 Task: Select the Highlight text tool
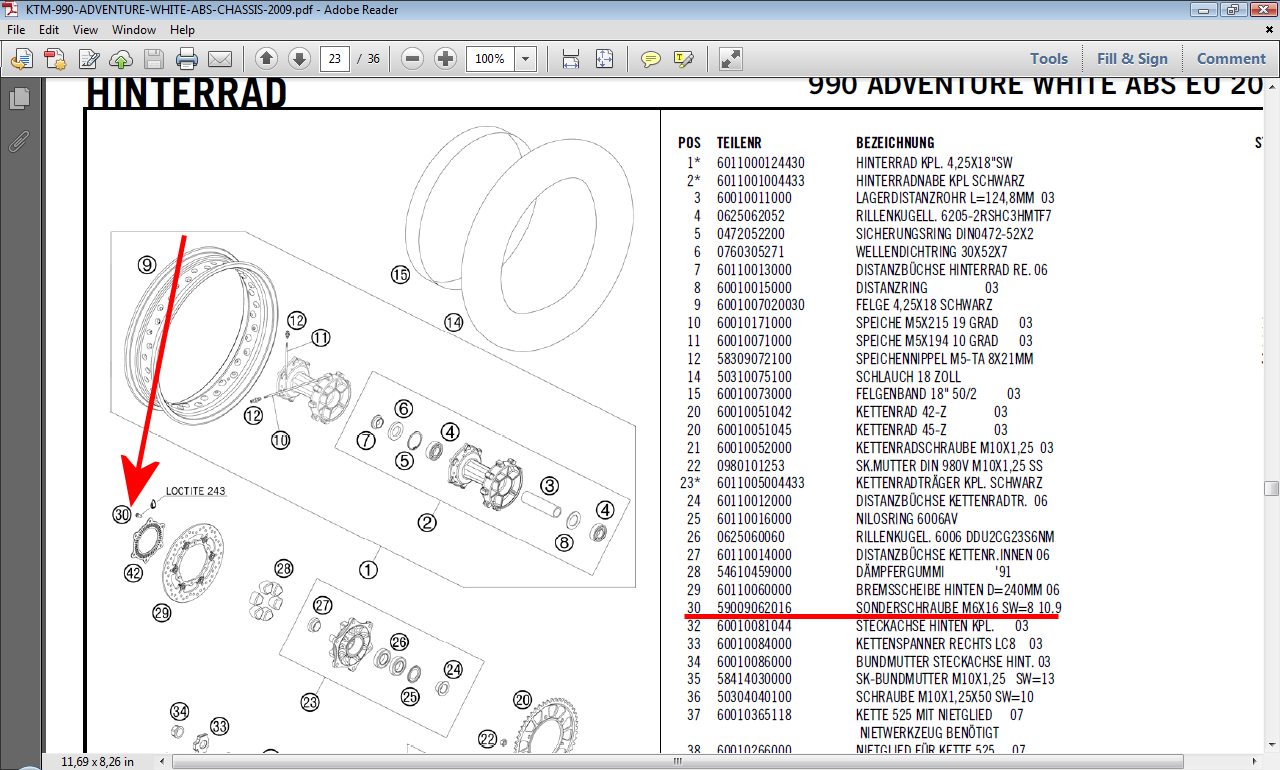(x=684, y=59)
